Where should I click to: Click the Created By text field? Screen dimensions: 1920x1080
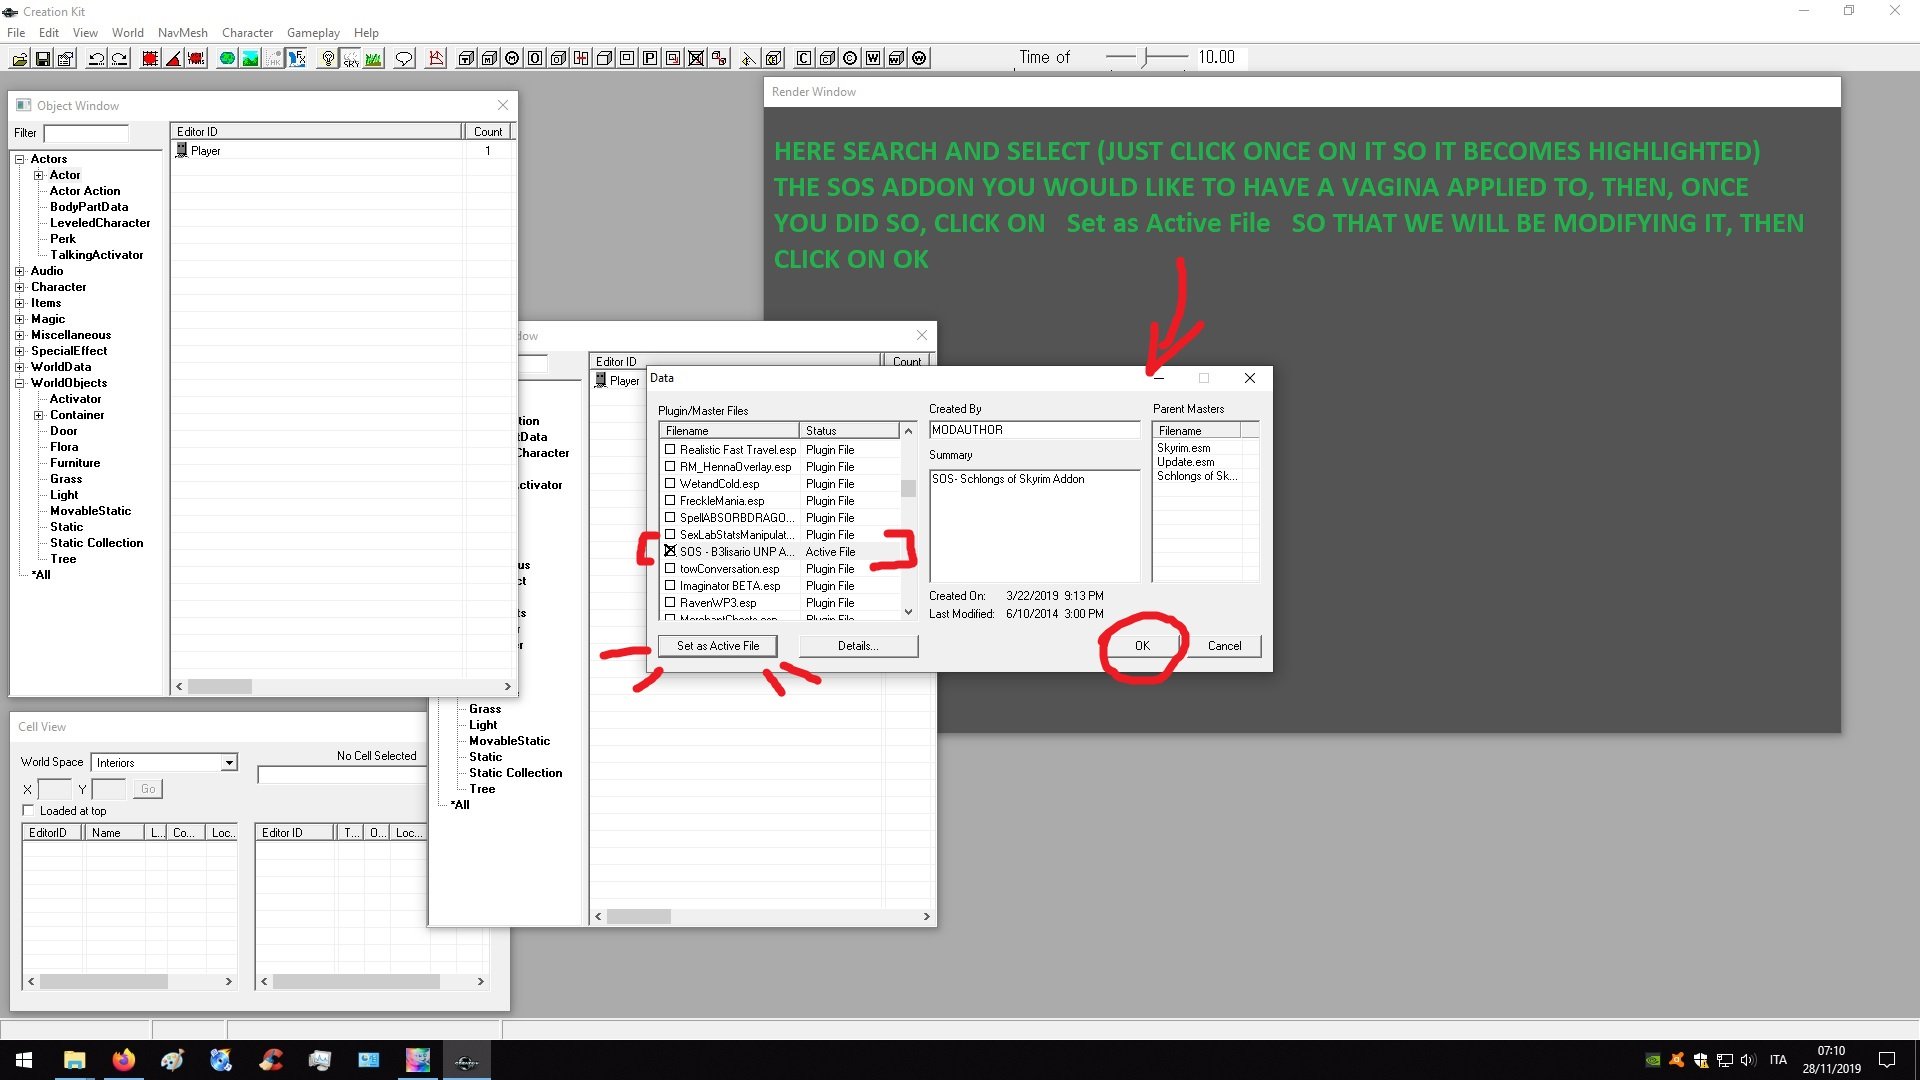click(x=1034, y=430)
